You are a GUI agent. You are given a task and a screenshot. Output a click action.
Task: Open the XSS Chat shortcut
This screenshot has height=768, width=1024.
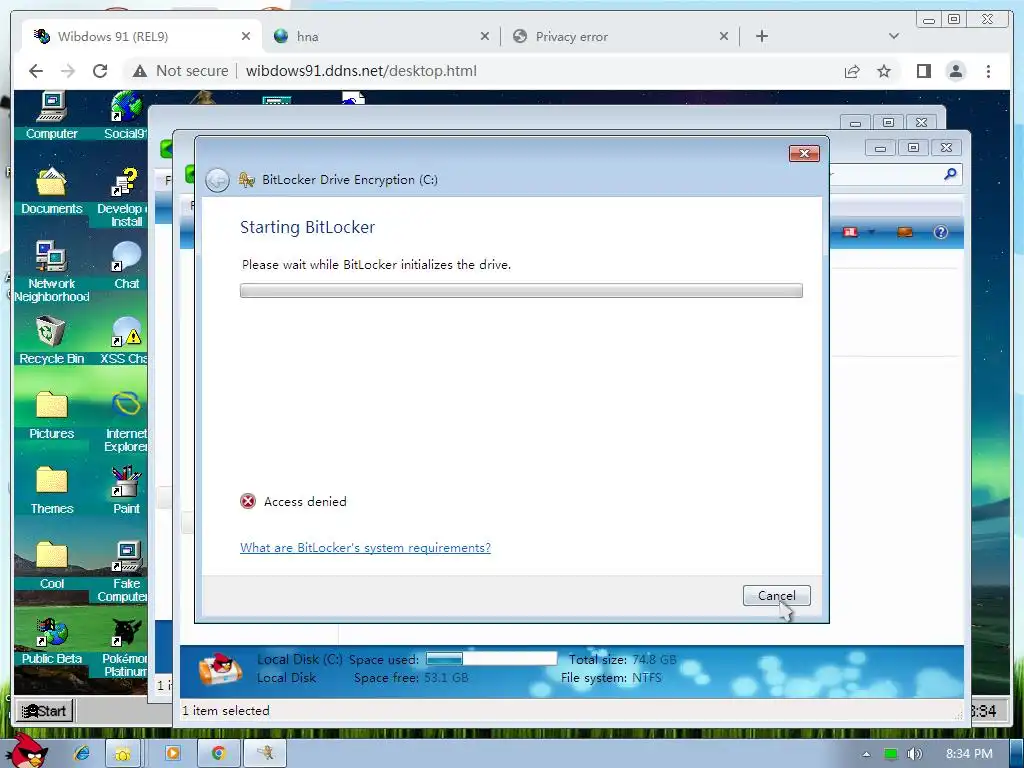pos(124,341)
